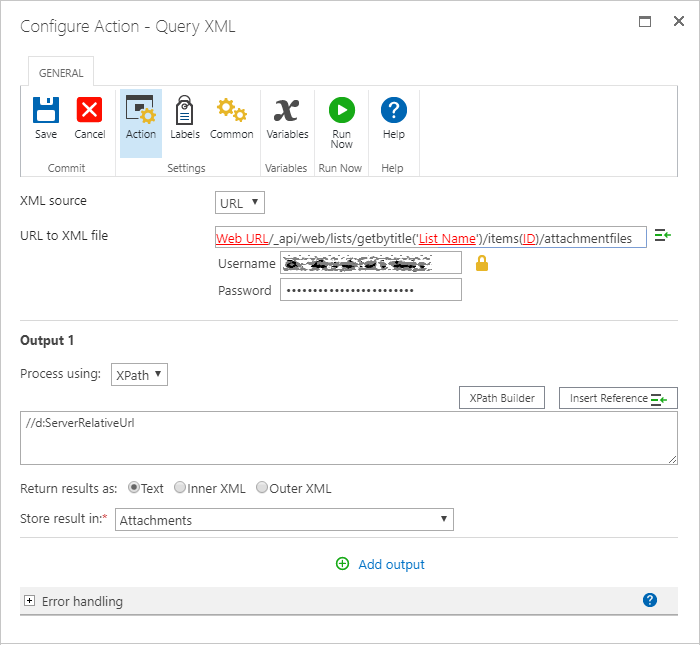
Task: Open the XPath Builder
Action: (x=502, y=398)
